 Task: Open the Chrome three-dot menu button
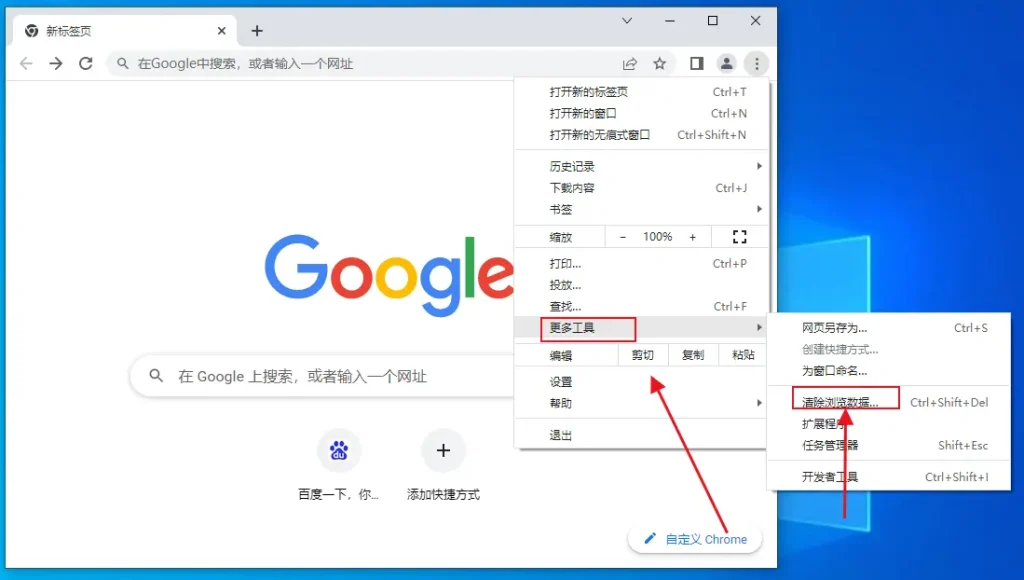coord(756,63)
